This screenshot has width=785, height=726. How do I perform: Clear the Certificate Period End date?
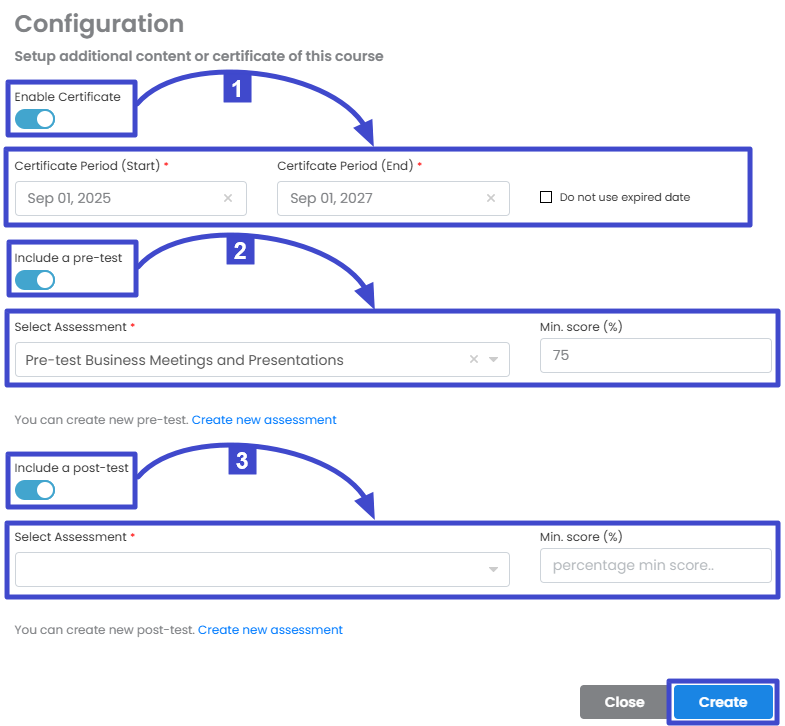(490, 198)
